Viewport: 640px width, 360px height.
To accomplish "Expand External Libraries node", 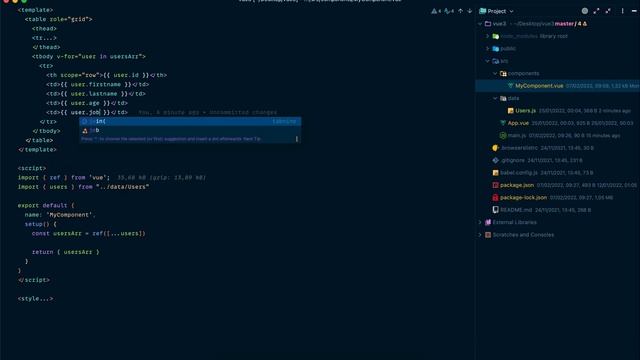I will 480,222.
